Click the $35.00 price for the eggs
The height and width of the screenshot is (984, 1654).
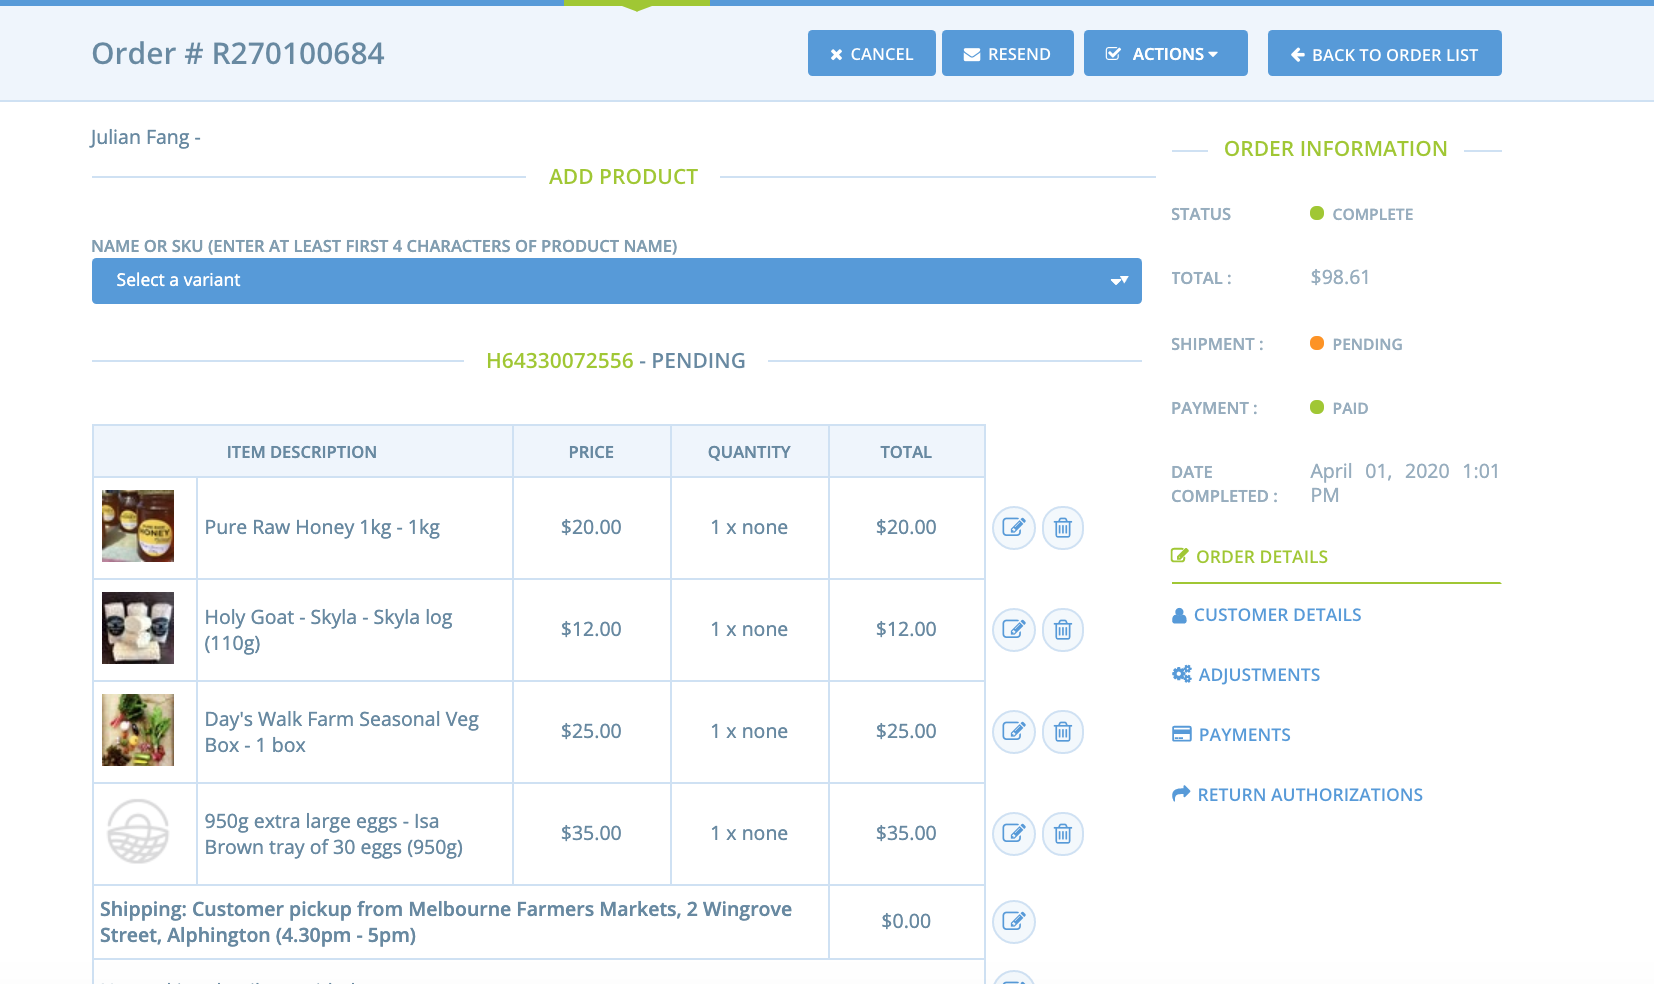pyautogui.click(x=591, y=833)
